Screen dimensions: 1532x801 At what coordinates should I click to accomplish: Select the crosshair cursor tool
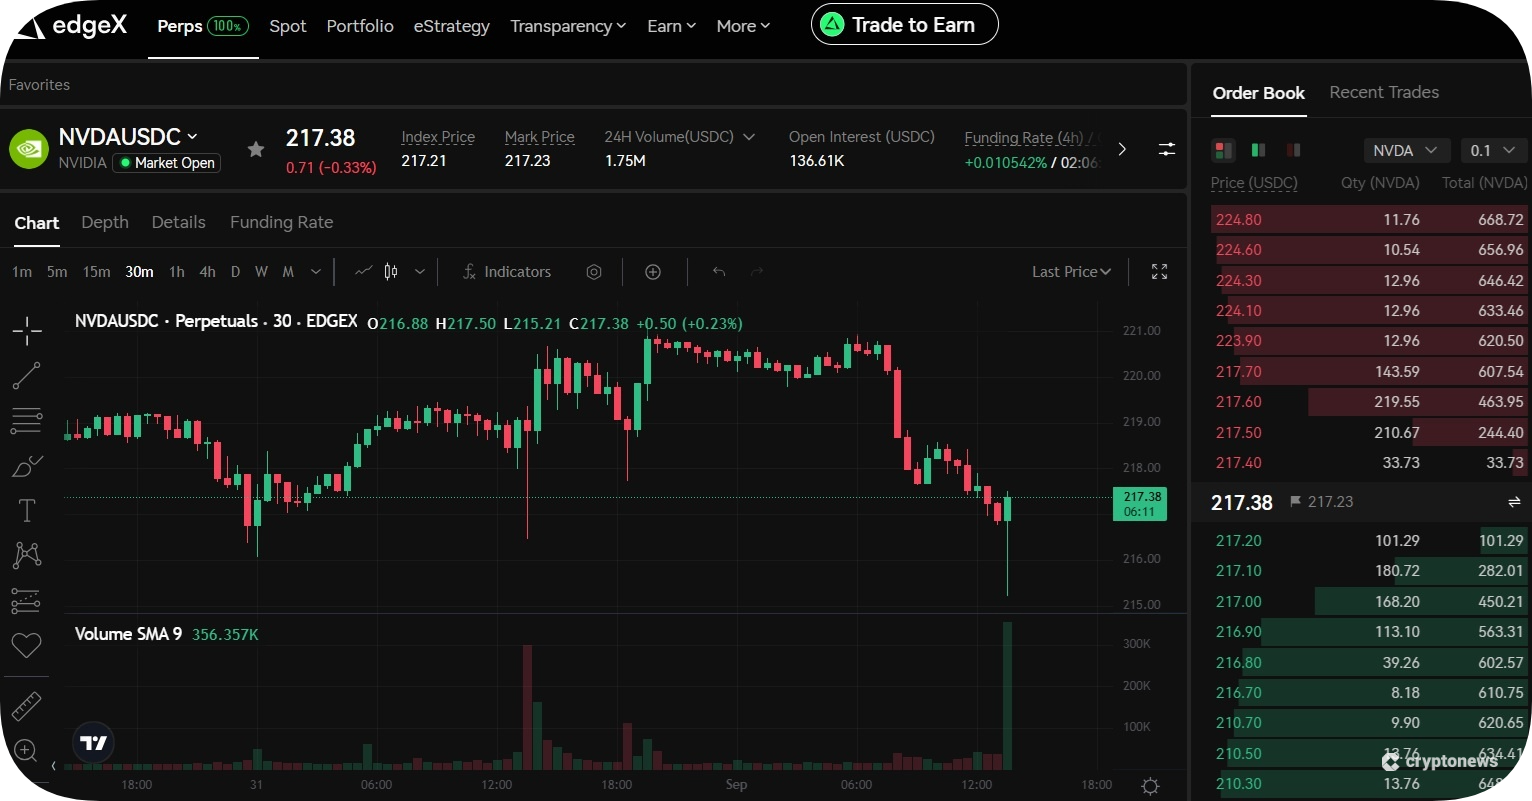[27, 330]
